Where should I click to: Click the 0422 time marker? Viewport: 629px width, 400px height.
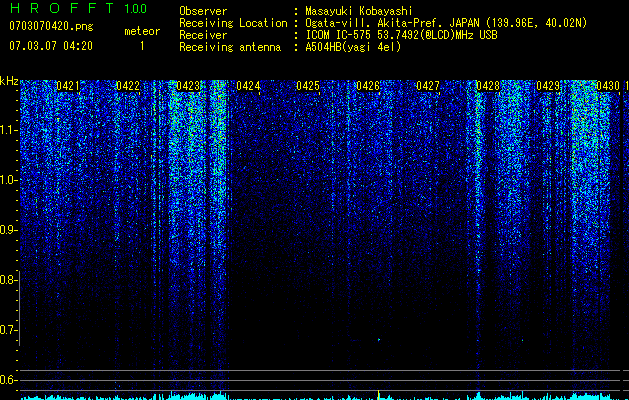click(x=128, y=86)
